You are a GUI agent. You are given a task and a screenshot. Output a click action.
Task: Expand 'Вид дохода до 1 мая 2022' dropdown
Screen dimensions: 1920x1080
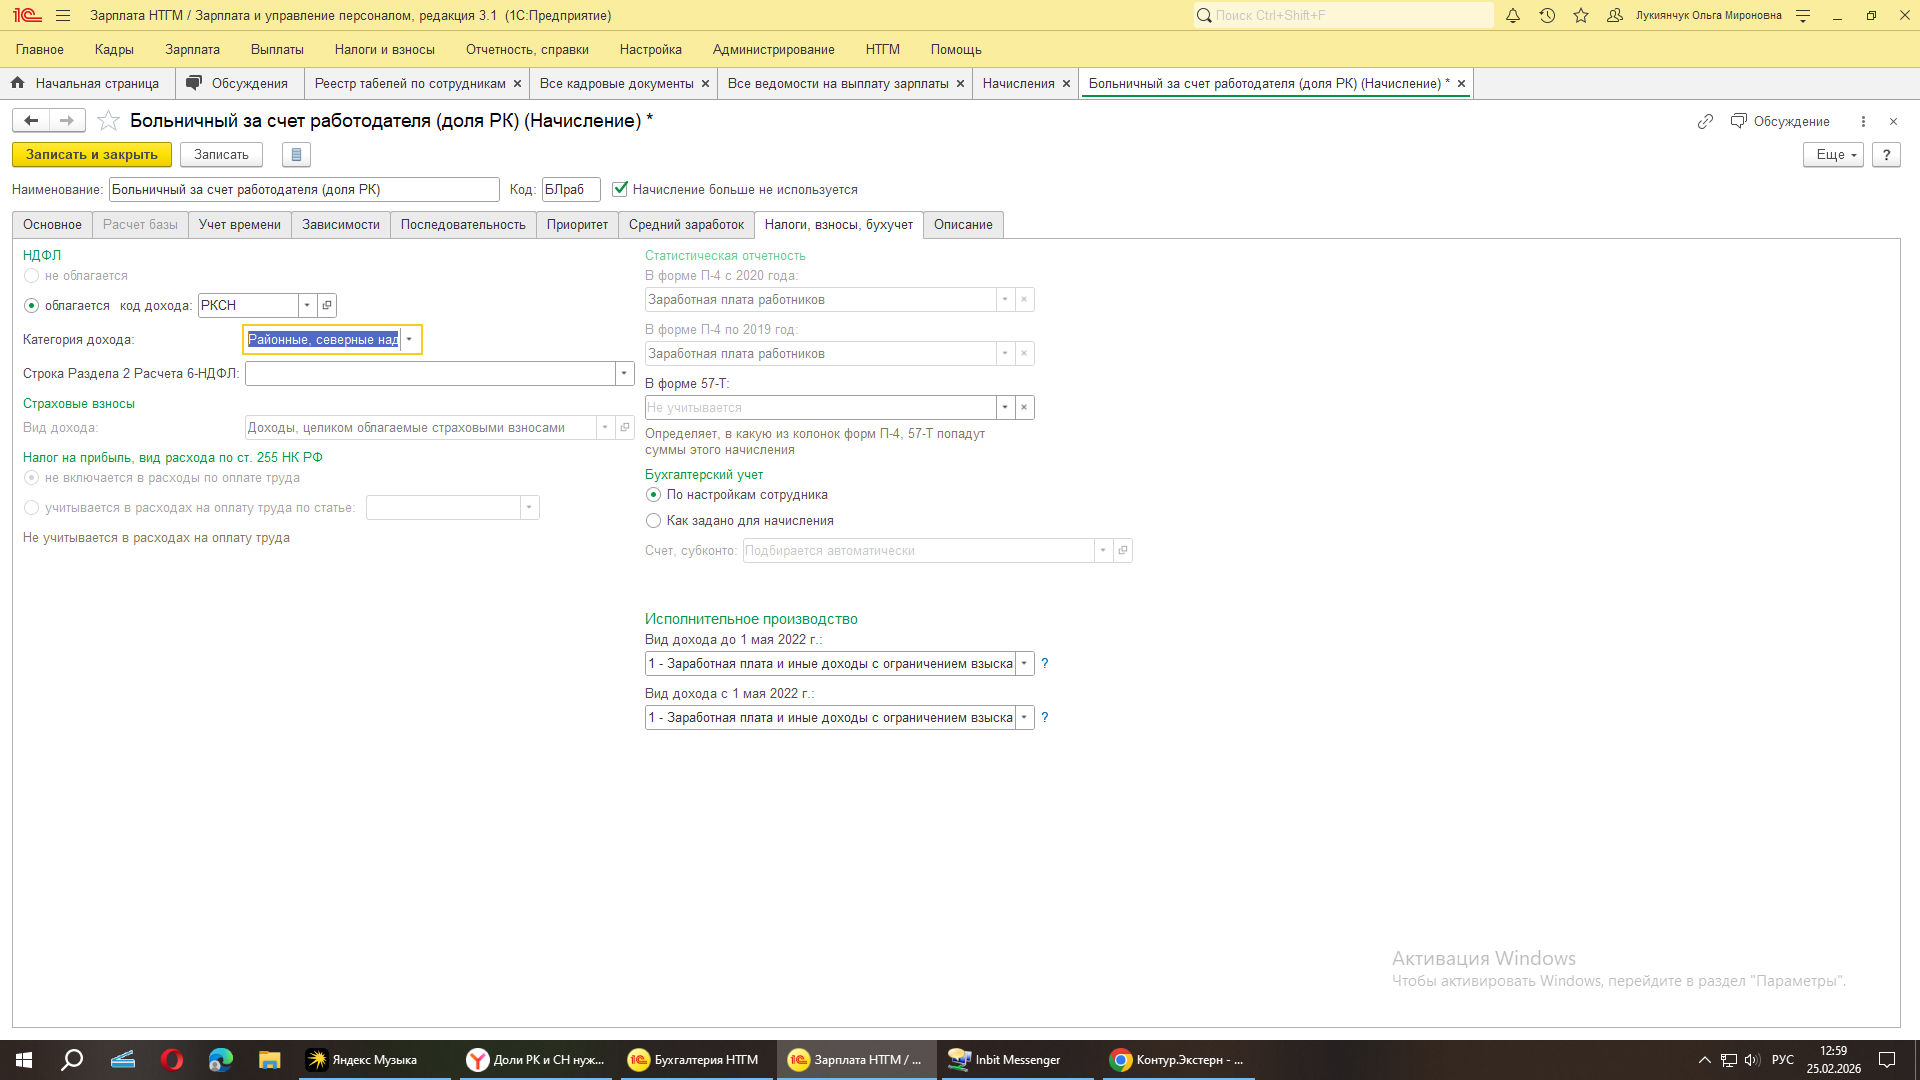[1024, 664]
